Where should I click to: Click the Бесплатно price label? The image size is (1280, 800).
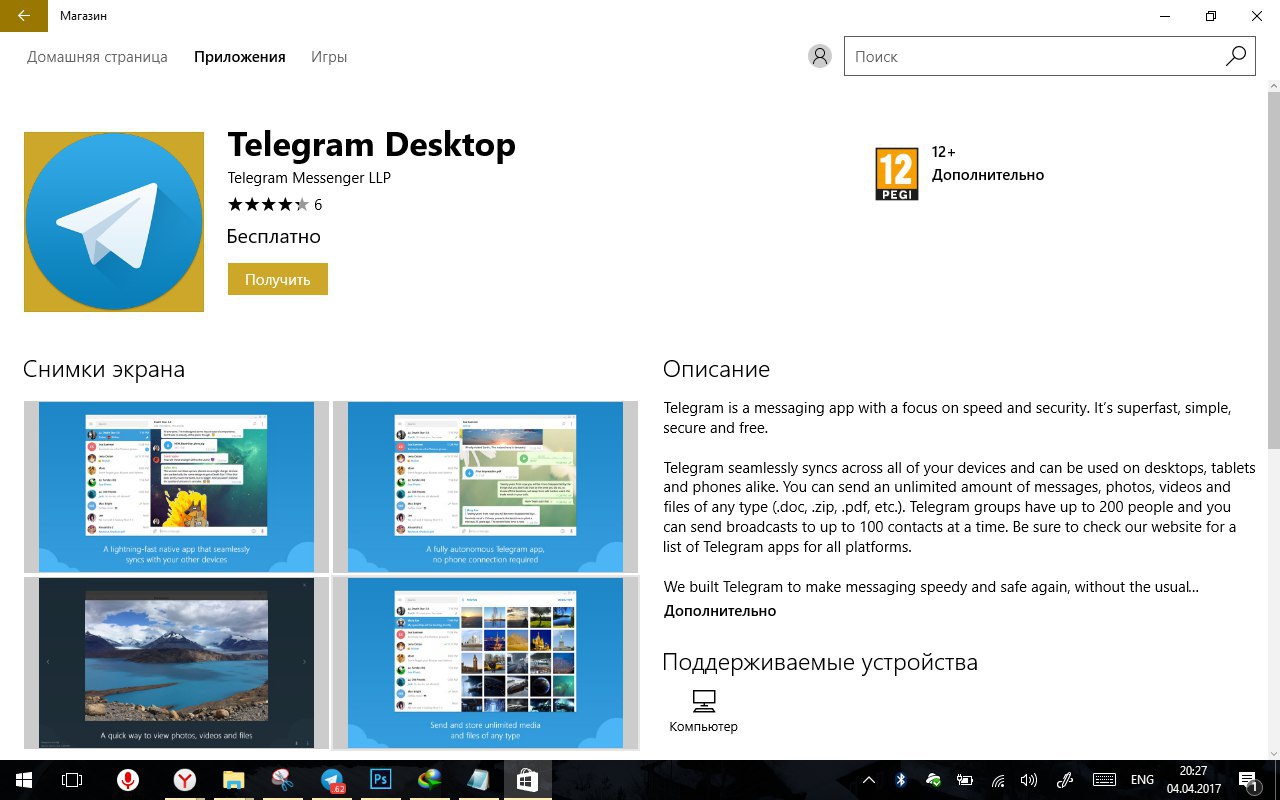click(x=274, y=237)
